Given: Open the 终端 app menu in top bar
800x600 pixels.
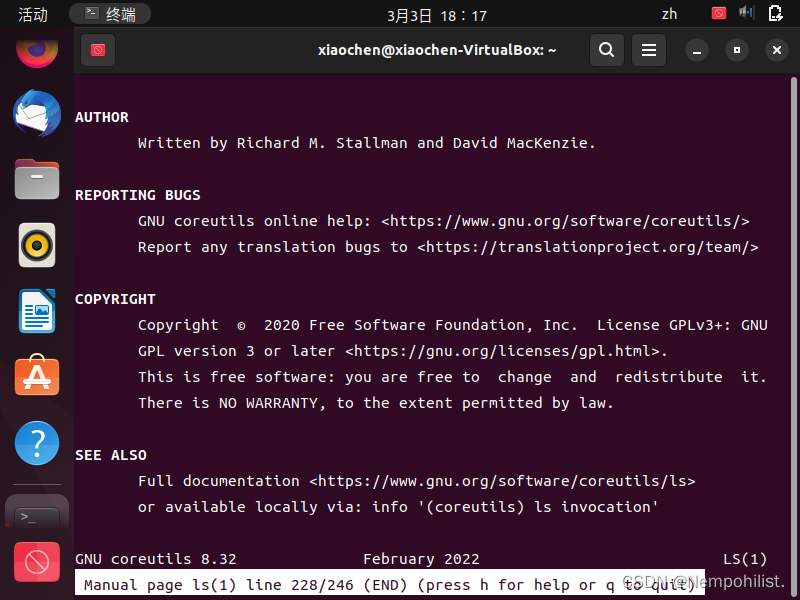Looking at the screenshot, I should (x=110, y=14).
